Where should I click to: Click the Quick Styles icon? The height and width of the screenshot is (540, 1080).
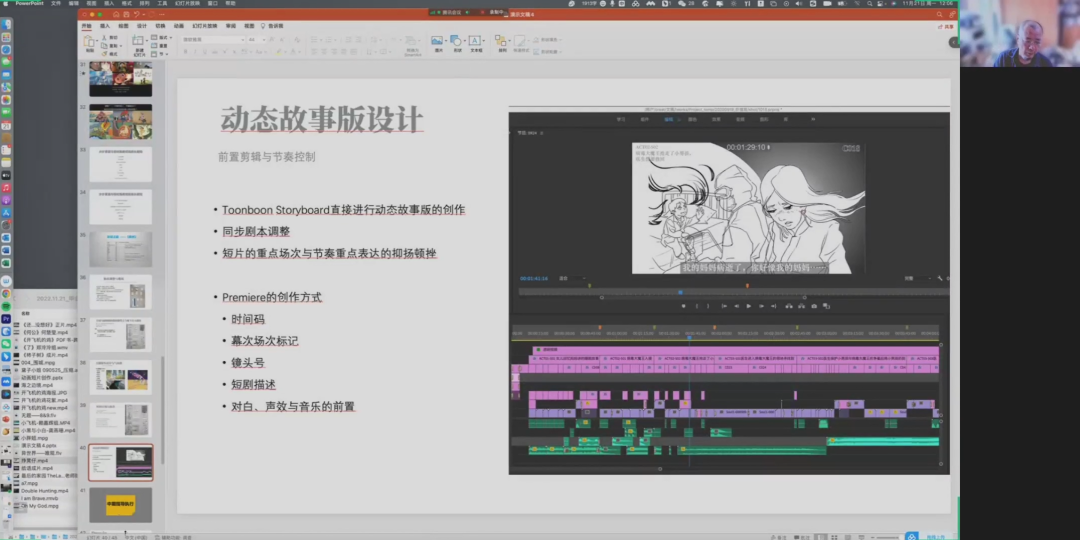pos(520,41)
